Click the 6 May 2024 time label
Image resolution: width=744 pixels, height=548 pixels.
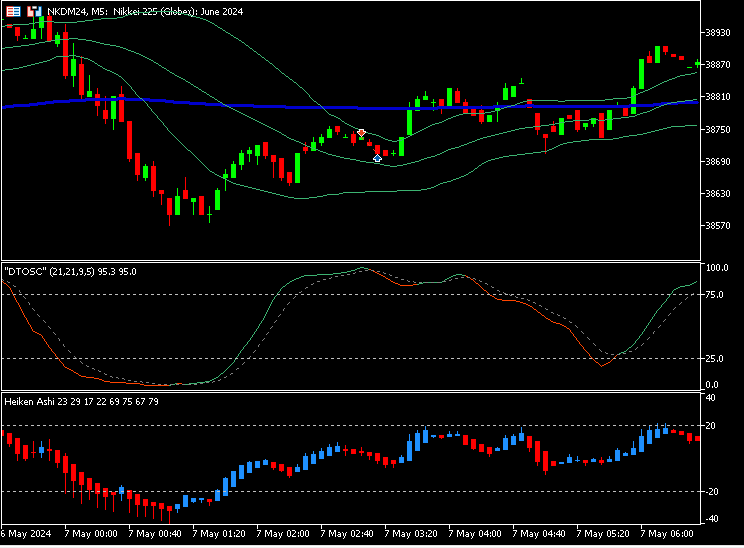pos(26,533)
